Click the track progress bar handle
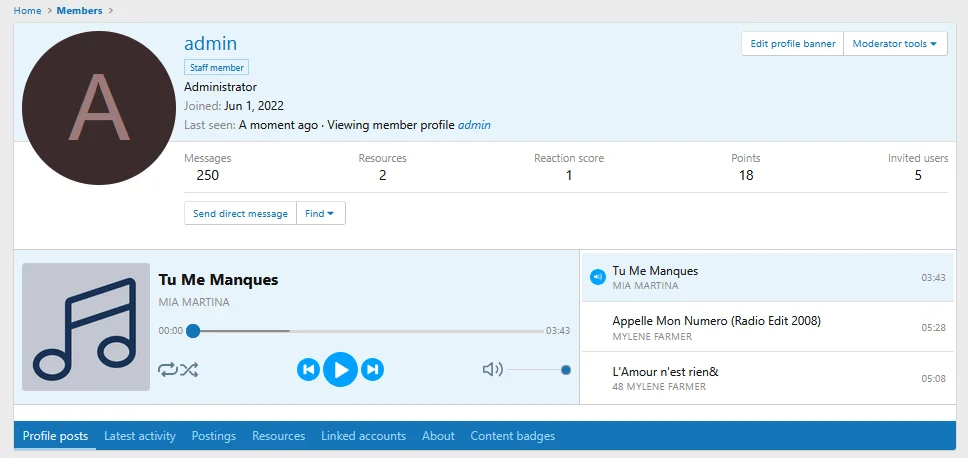Screen dimensions: 968x458 click(193, 331)
